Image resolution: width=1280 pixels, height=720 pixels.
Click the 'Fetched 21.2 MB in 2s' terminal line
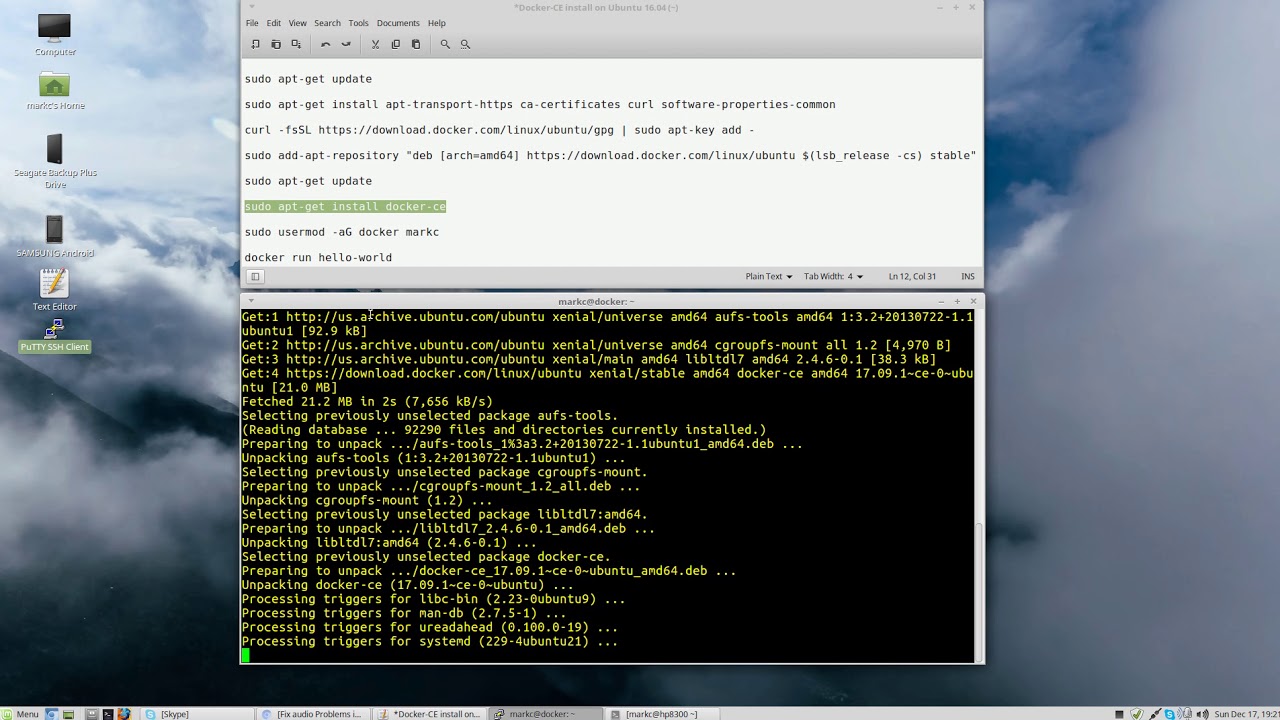[x=367, y=401]
